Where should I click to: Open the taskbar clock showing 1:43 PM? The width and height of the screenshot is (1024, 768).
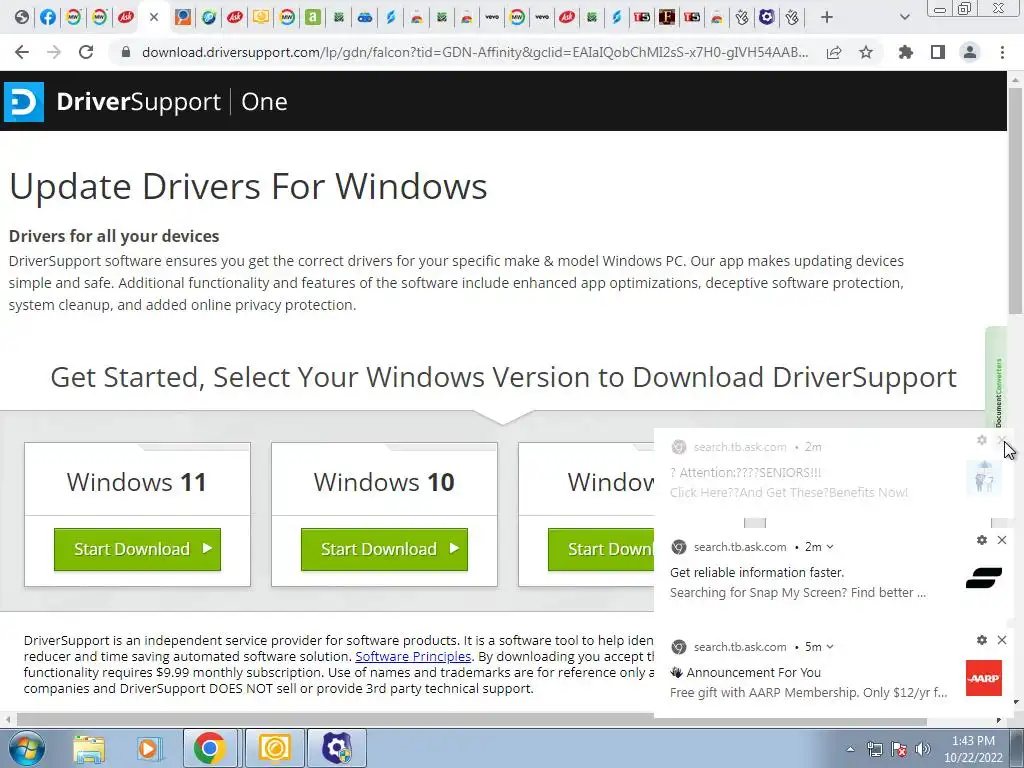pos(973,749)
